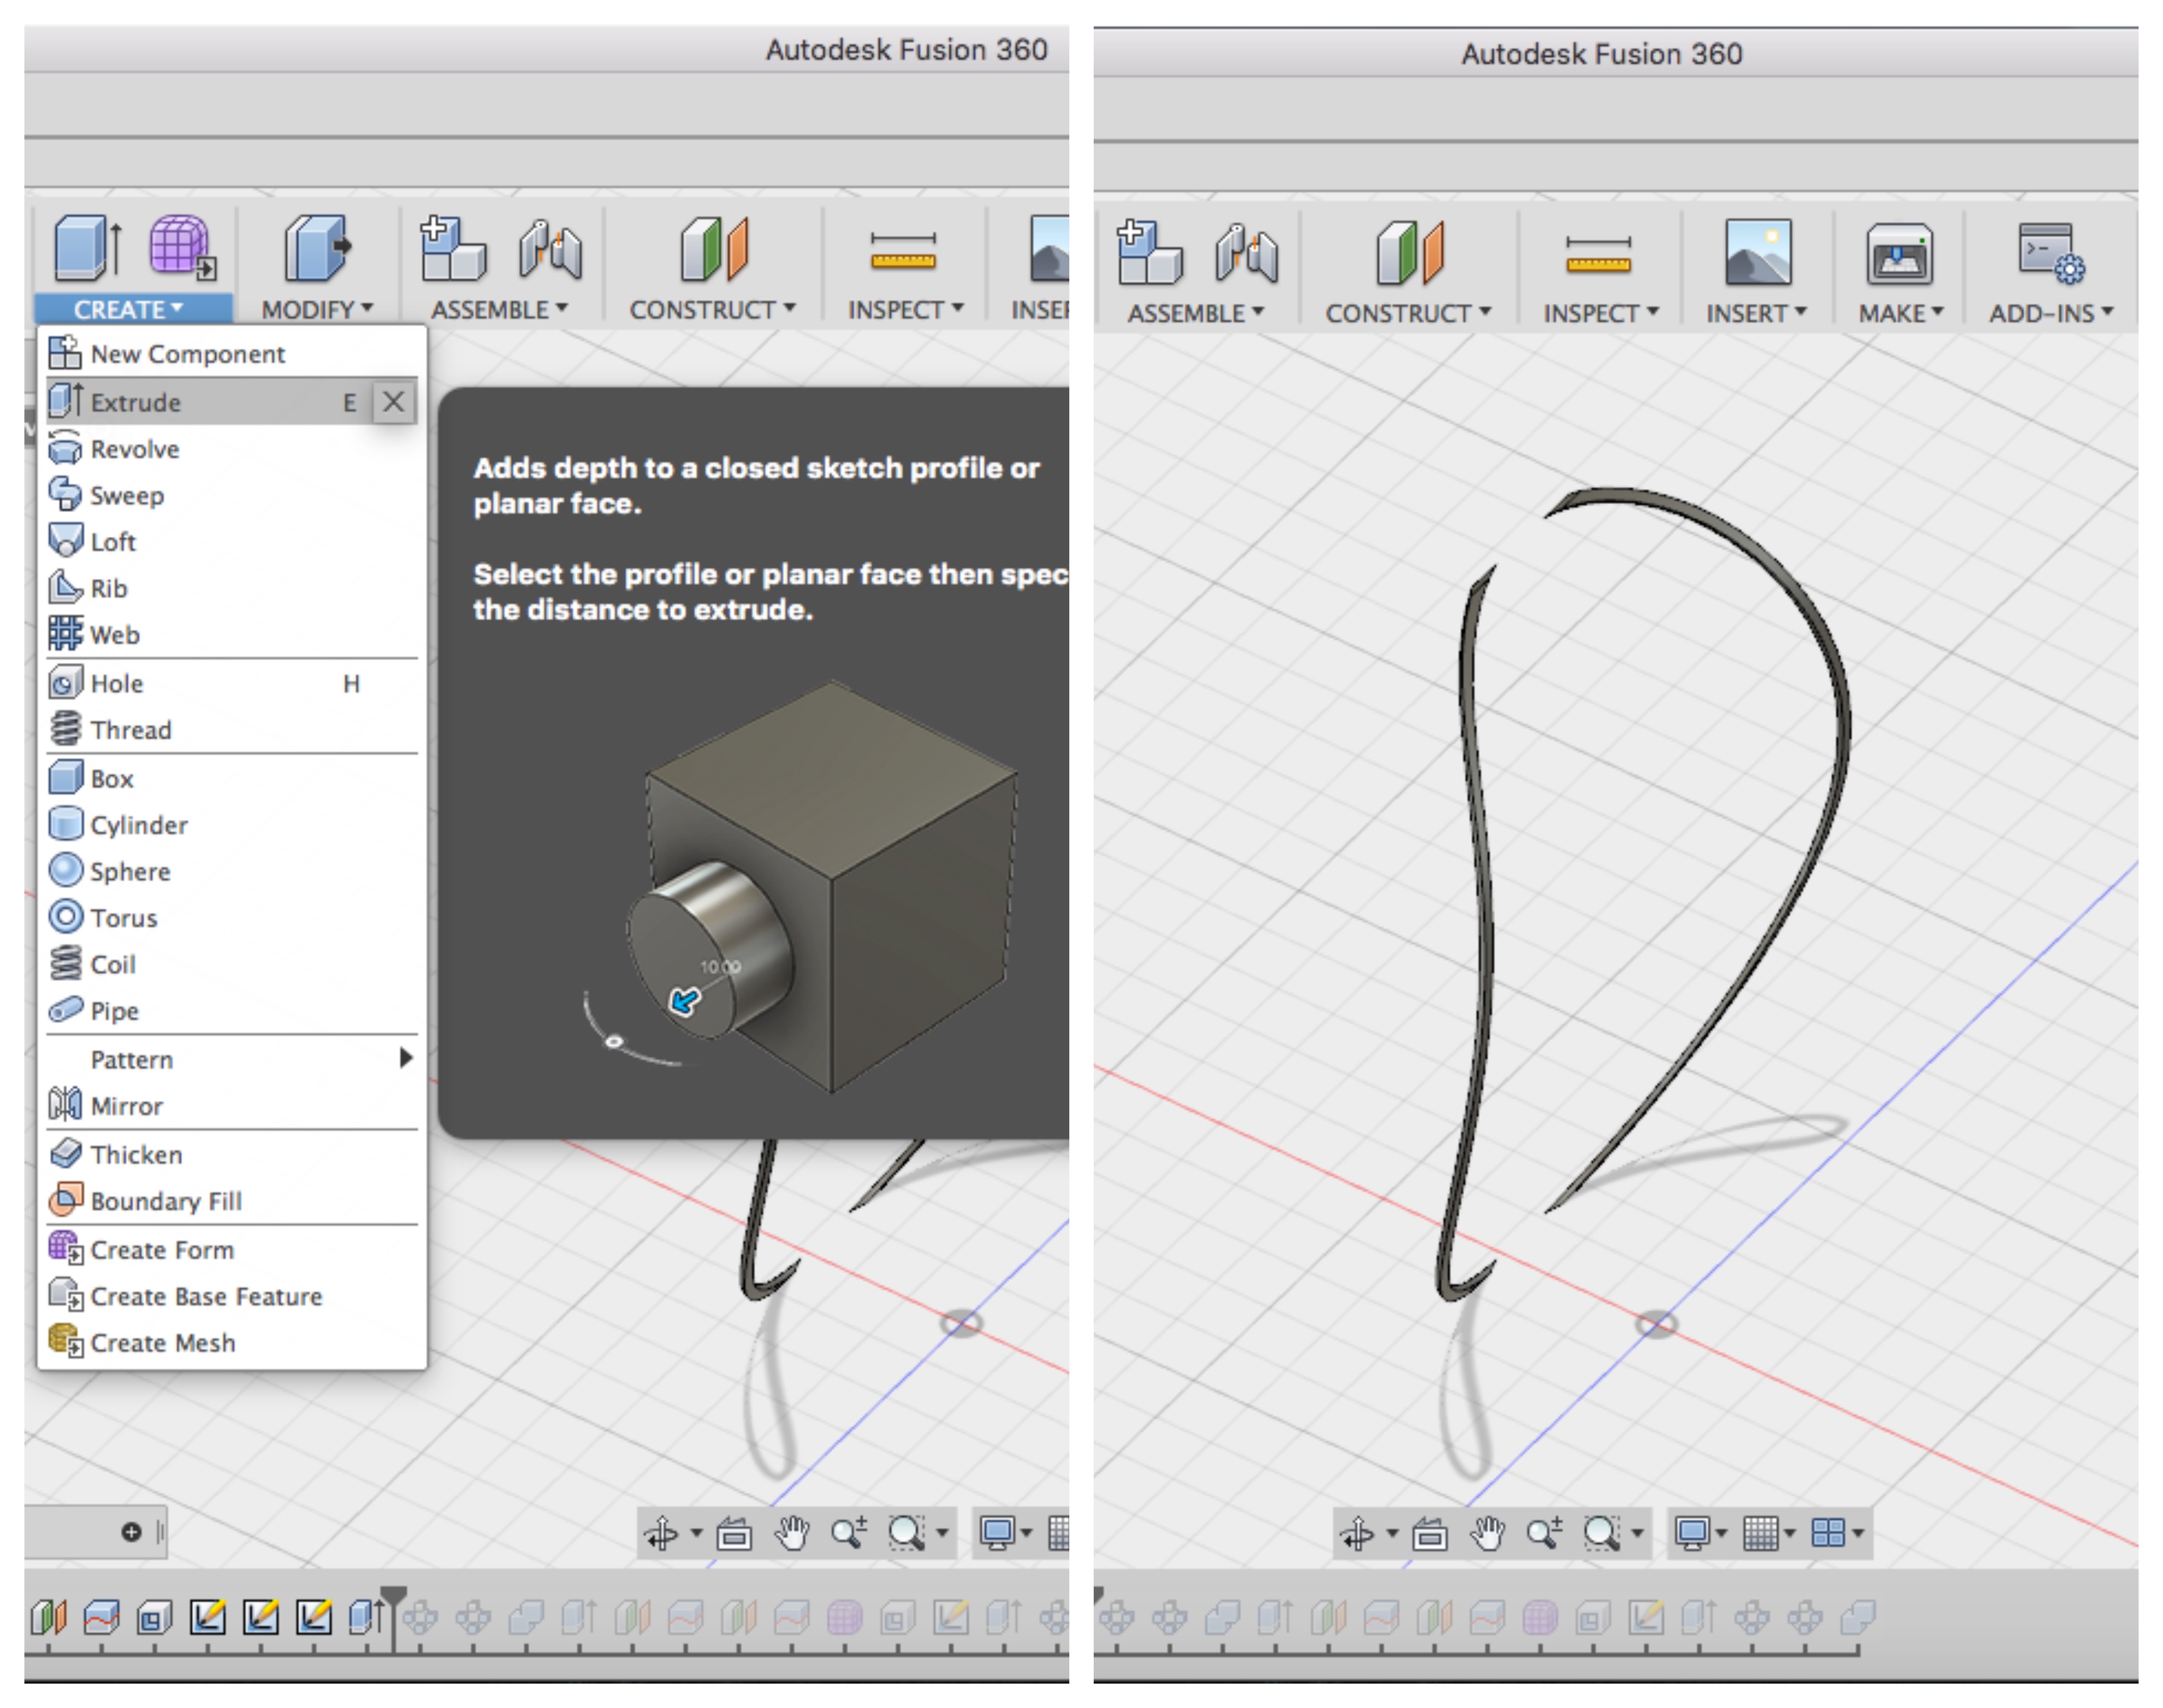Click Offset Plane icon in right window toolbar
Screen dimensions: 2163x1708
point(1410,253)
